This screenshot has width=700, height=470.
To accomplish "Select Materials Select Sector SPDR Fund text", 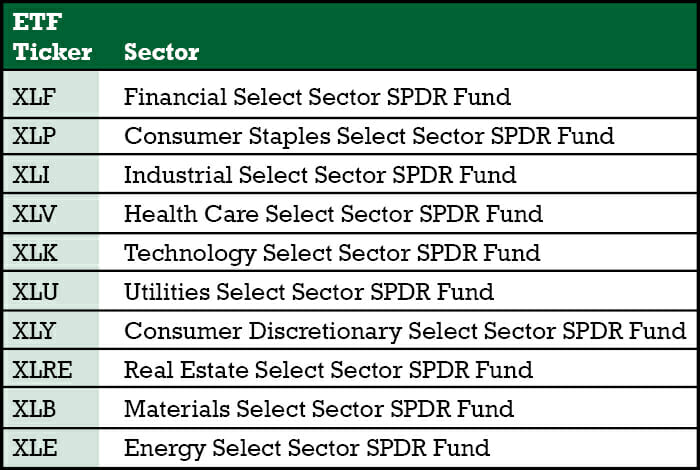I will point(318,409).
